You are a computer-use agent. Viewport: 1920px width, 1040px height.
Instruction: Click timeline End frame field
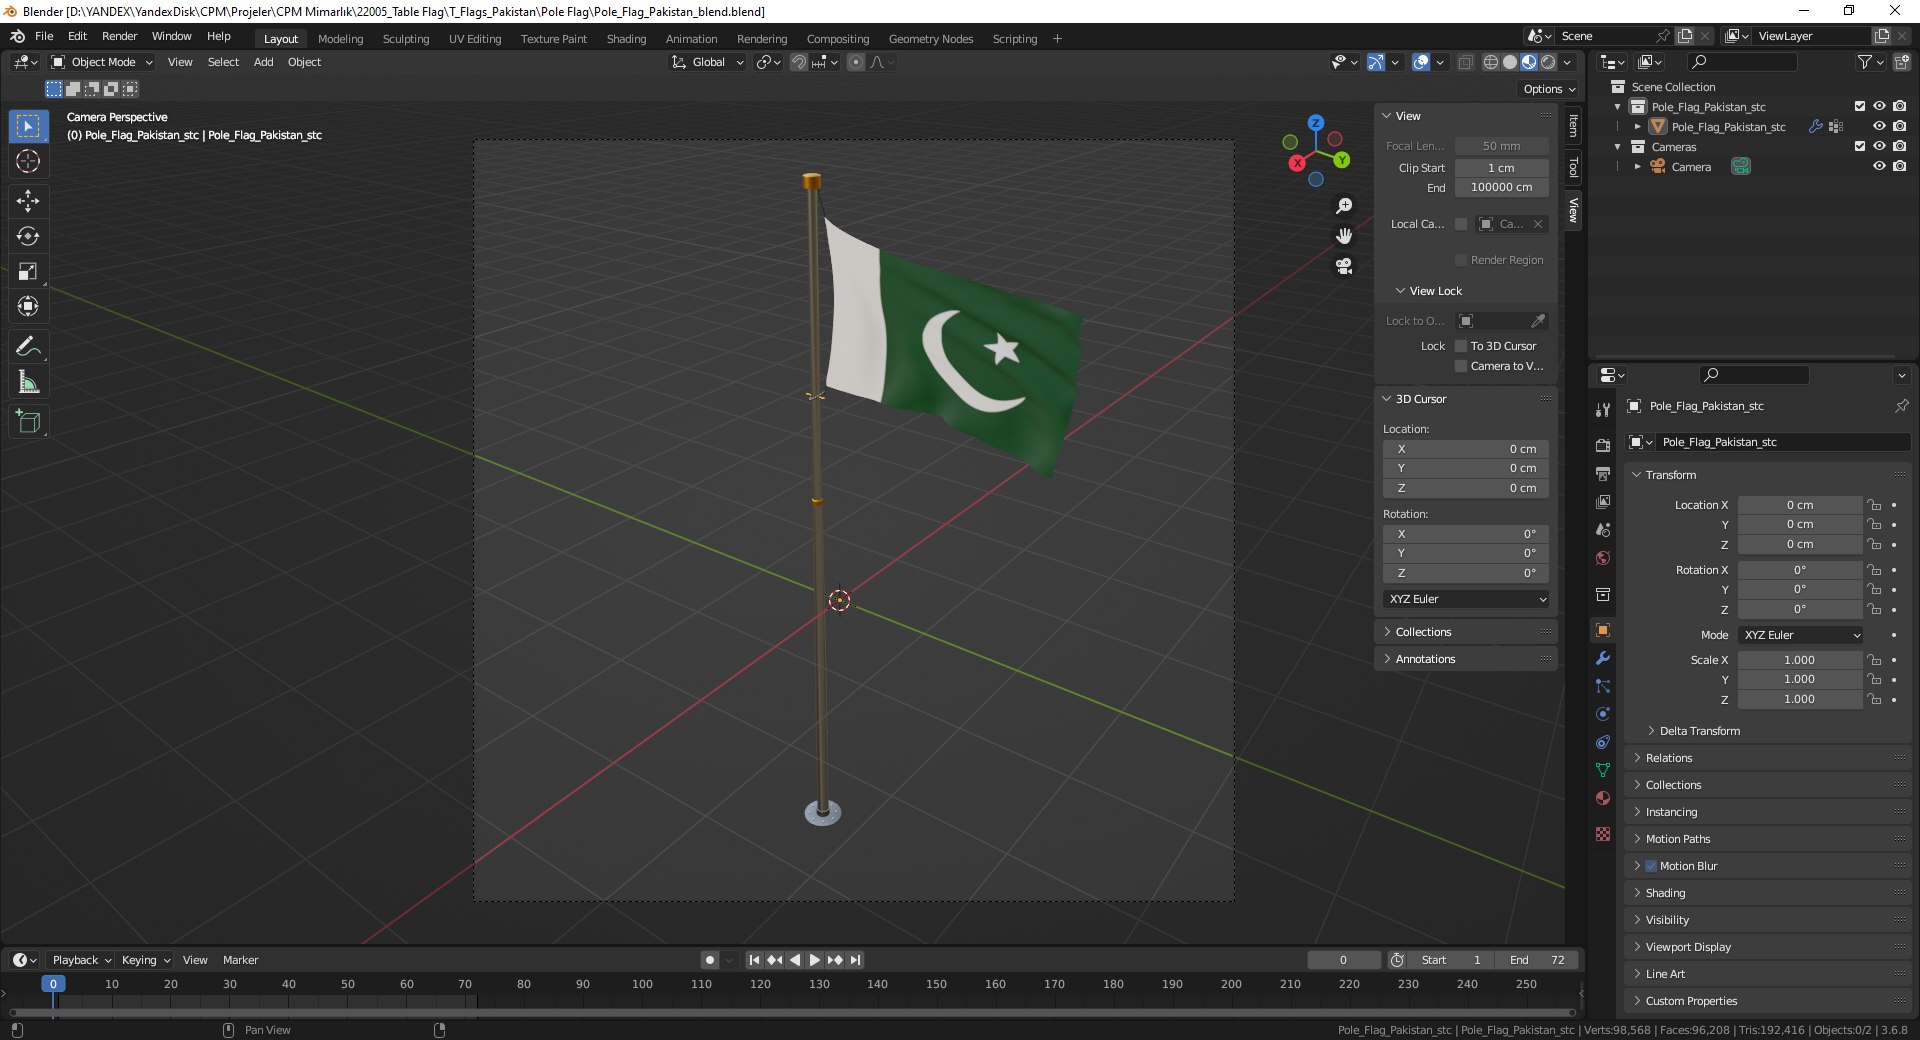tap(1538, 960)
